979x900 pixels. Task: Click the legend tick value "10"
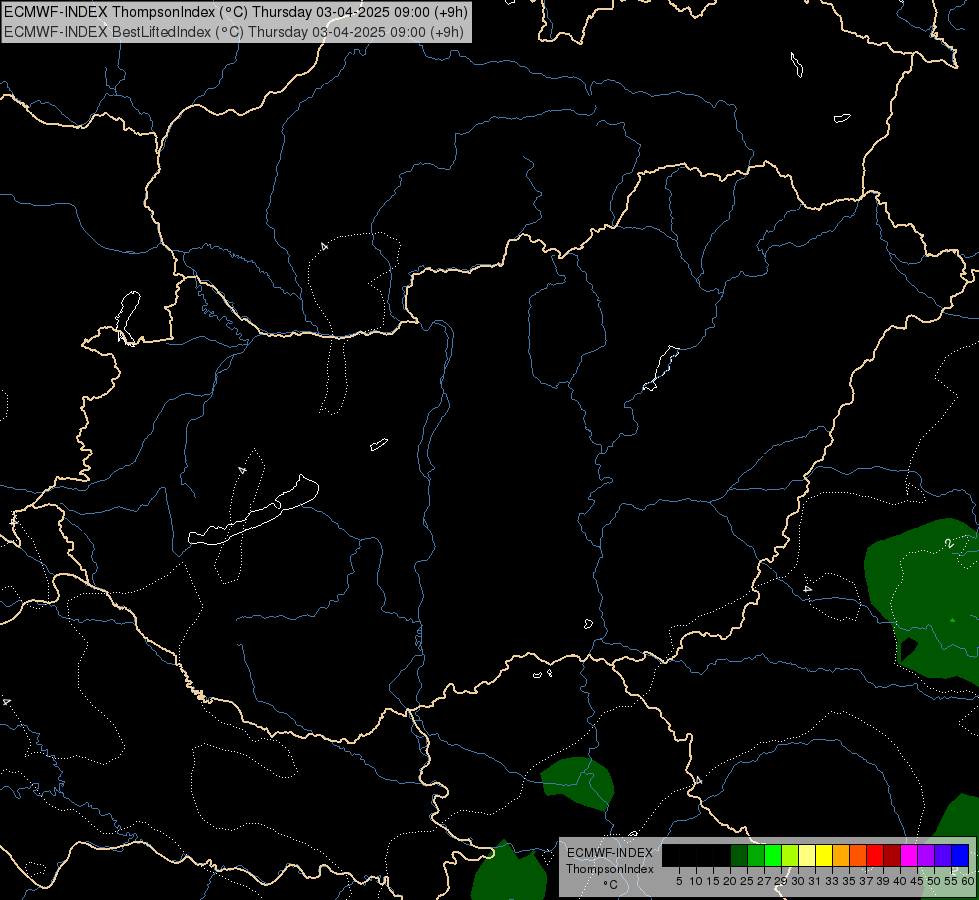pos(696,881)
